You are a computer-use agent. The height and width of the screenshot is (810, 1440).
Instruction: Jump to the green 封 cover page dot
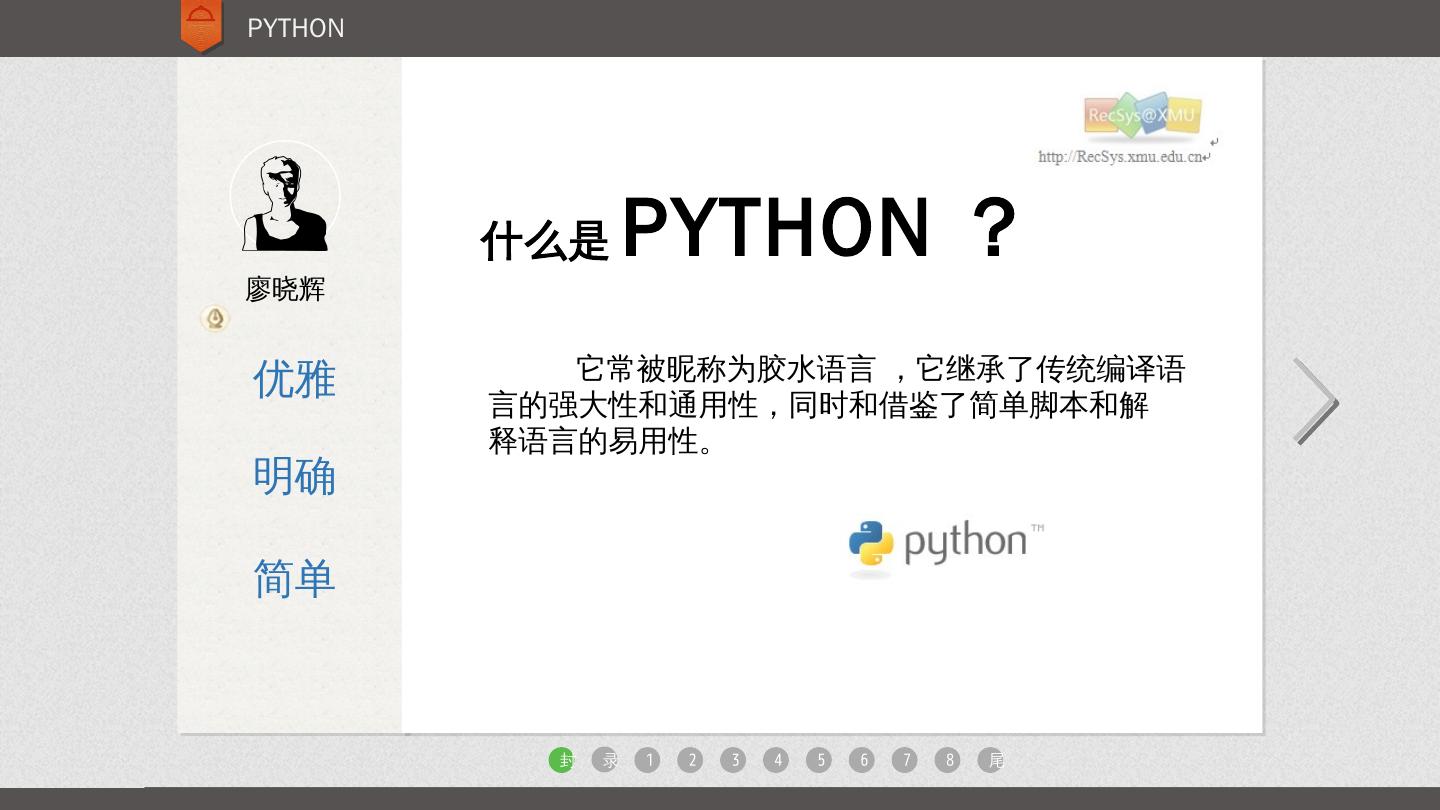pos(562,760)
